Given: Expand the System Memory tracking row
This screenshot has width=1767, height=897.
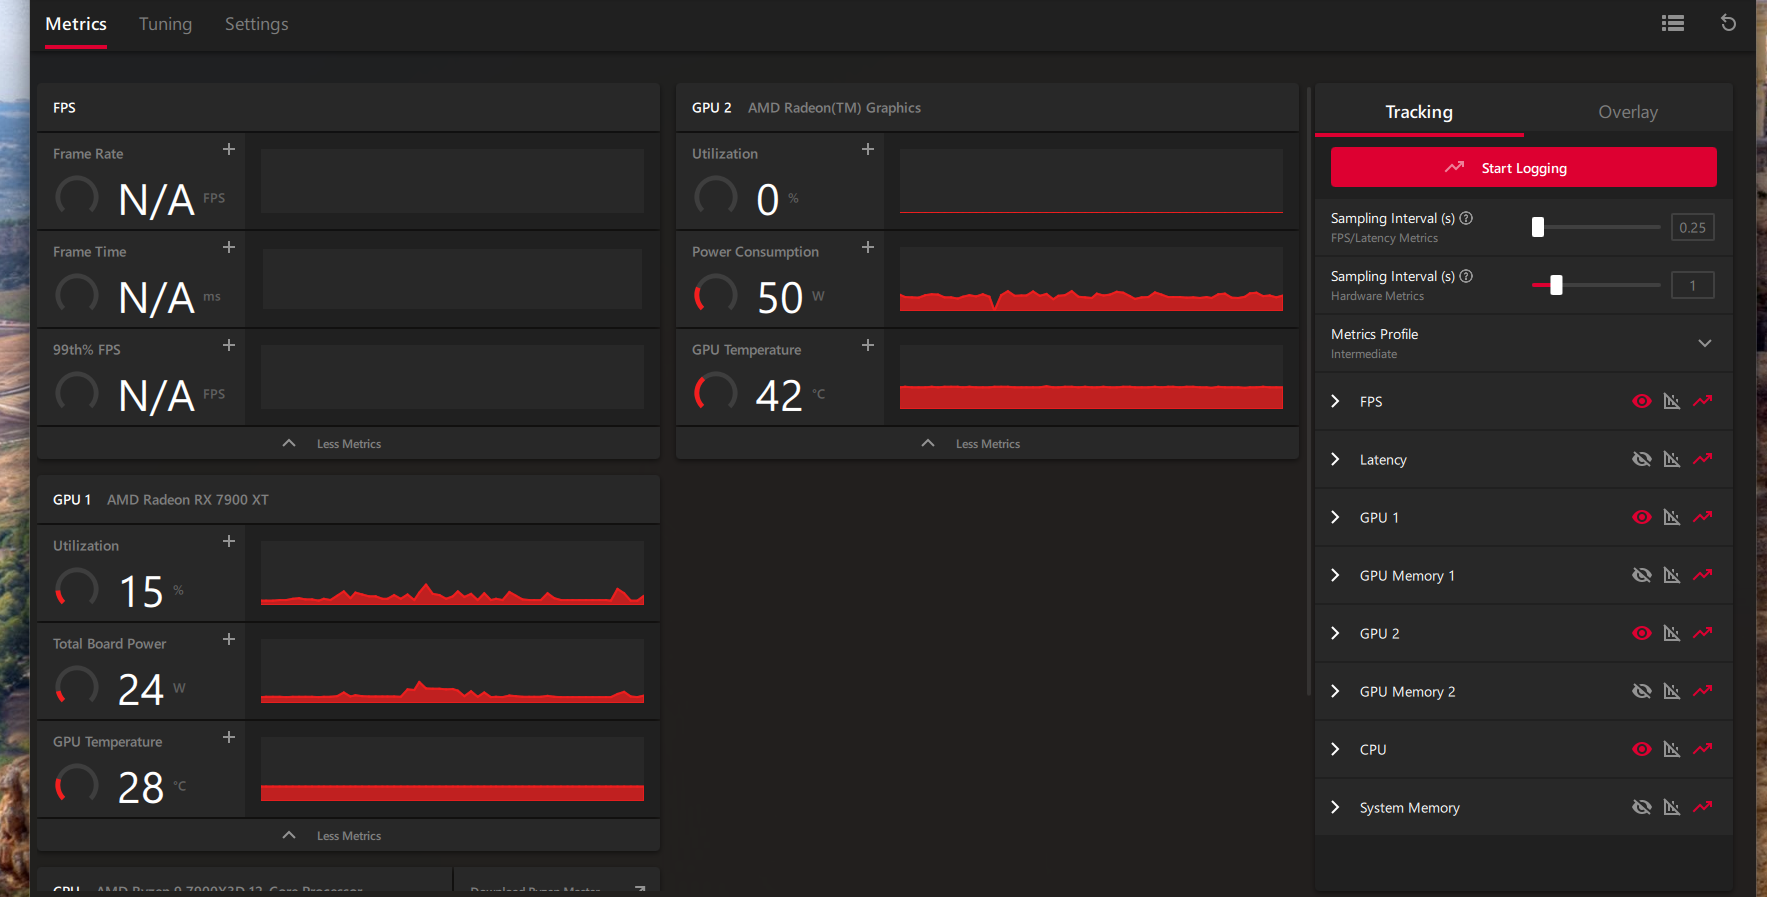Looking at the screenshot, I should click(1335, 807).
